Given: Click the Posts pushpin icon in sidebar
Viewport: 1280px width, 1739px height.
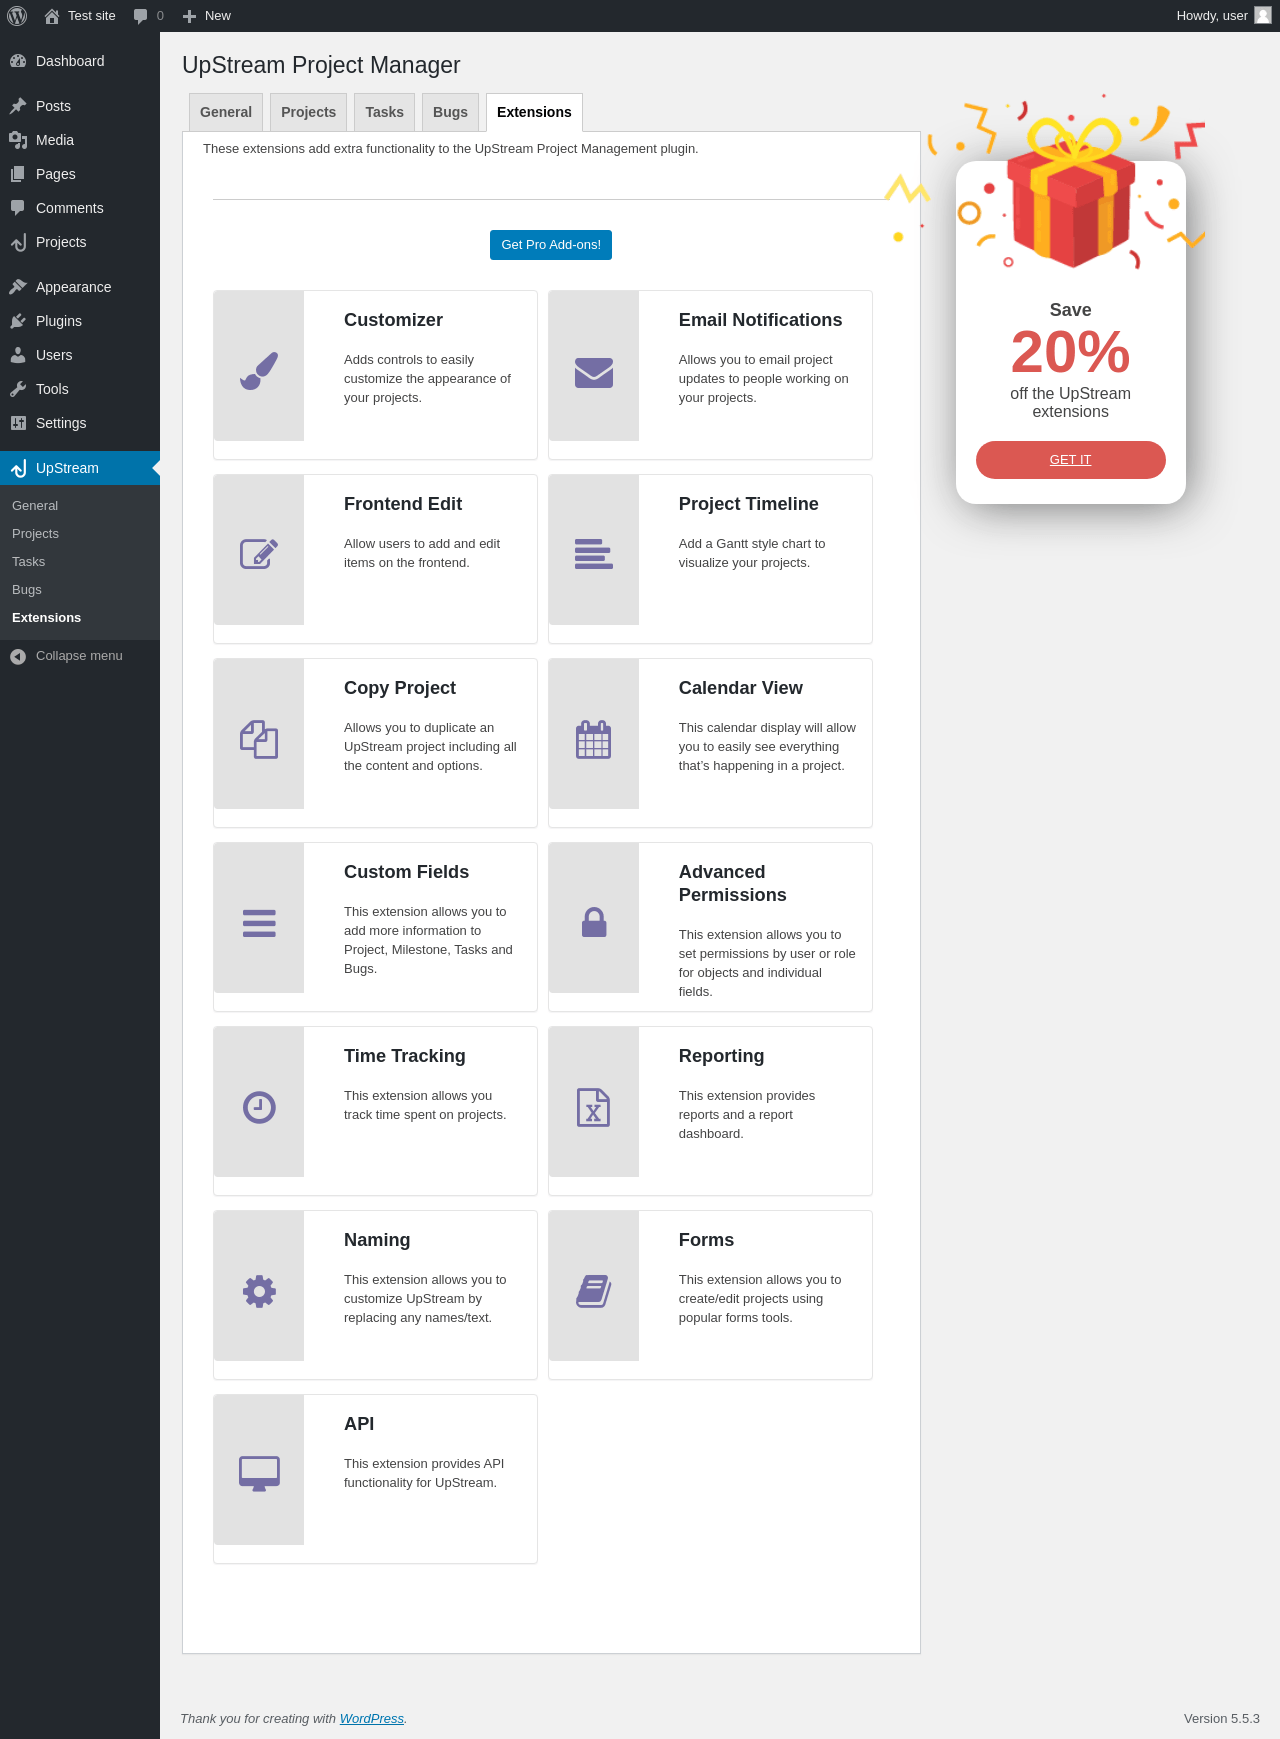Looking at the screenshot, I should click(18, 106).
